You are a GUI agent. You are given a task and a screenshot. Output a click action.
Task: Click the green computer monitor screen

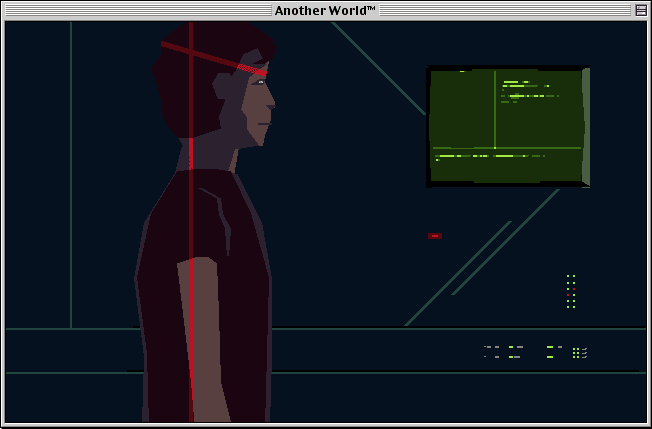pos(508,126)
